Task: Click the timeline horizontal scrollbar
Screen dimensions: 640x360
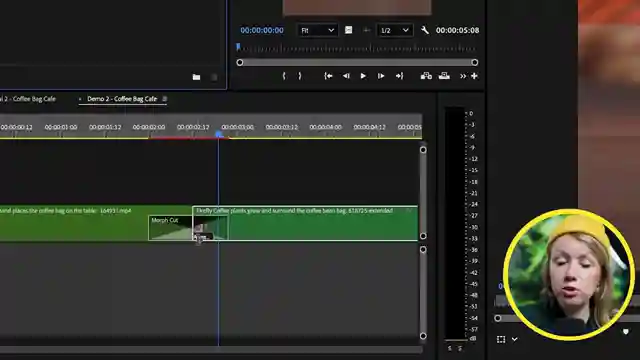Action: (211, 350)
